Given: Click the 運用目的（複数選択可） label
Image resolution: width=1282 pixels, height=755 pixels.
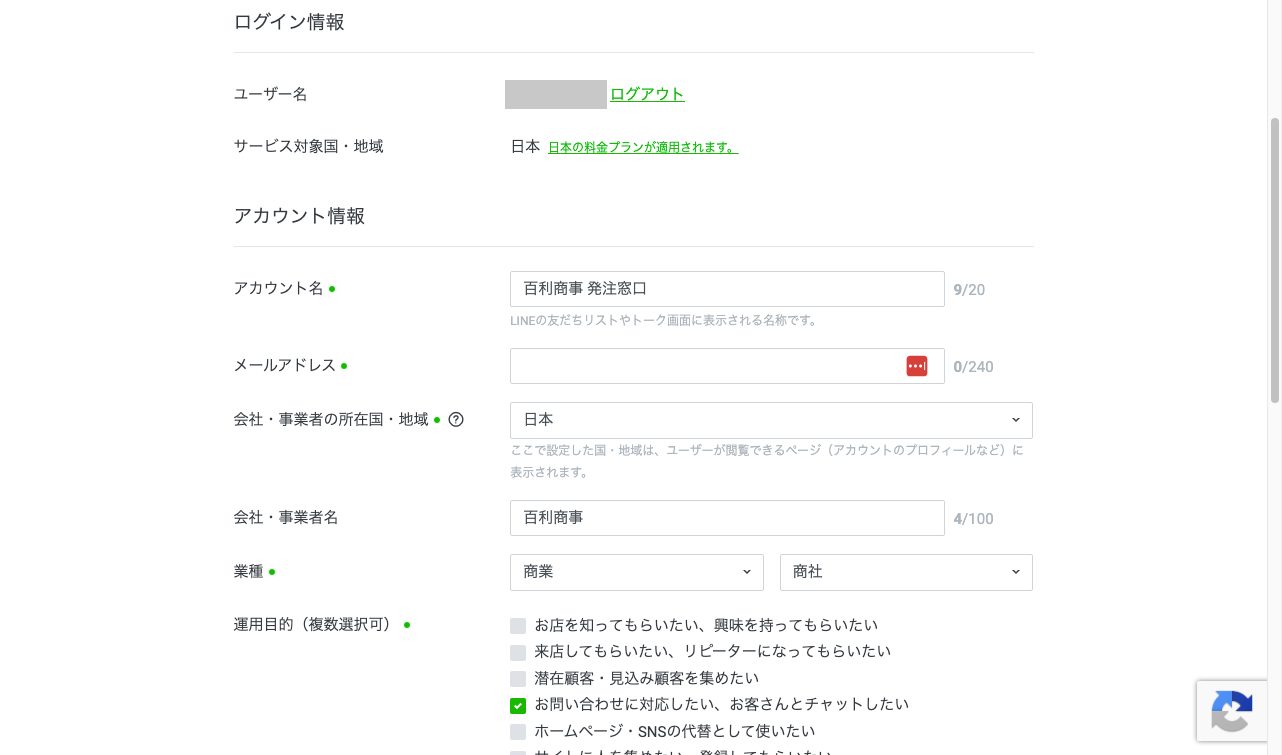Looking at the screenshot, I should [x=314, y=625].
